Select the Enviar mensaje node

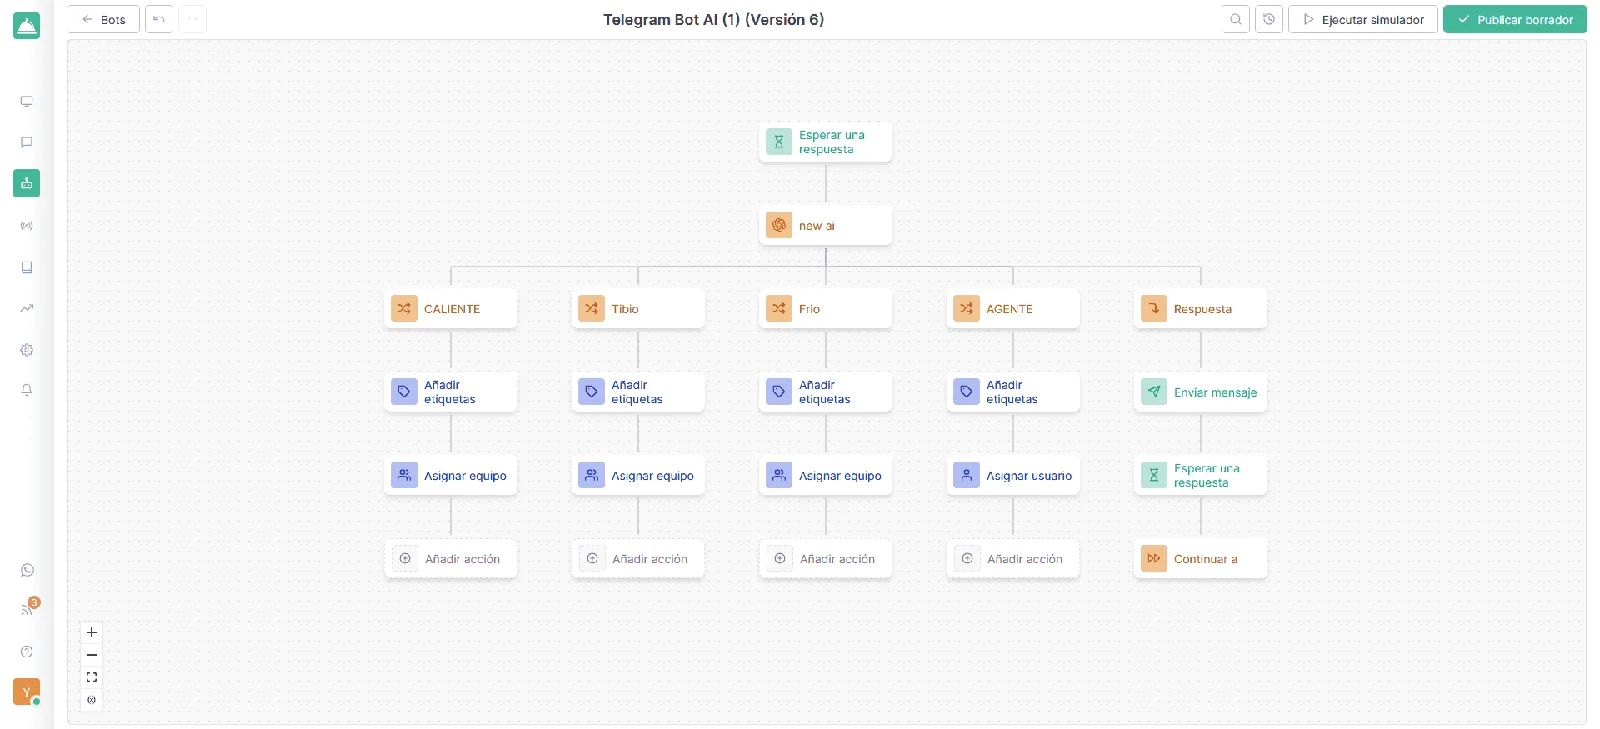coord(1201,392)
